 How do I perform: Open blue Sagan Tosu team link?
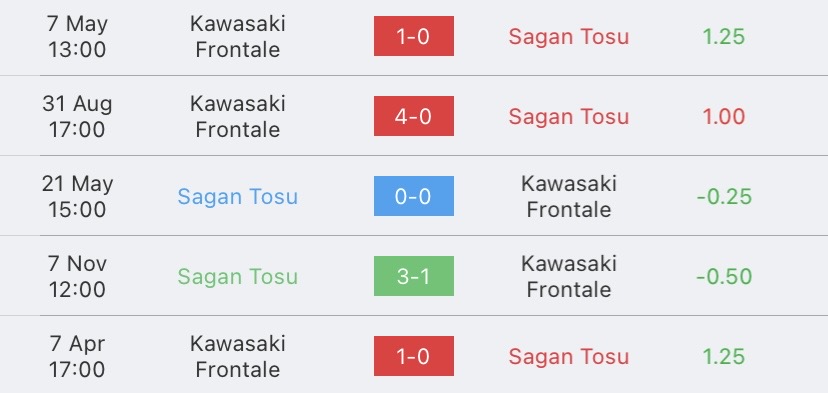tap(238, 196)
